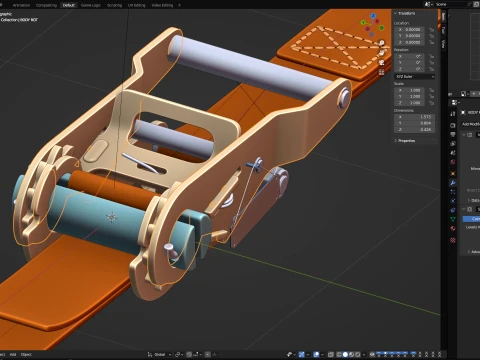
Task: Open the pivot point dropdown in footer
Action: coord(179,354)
